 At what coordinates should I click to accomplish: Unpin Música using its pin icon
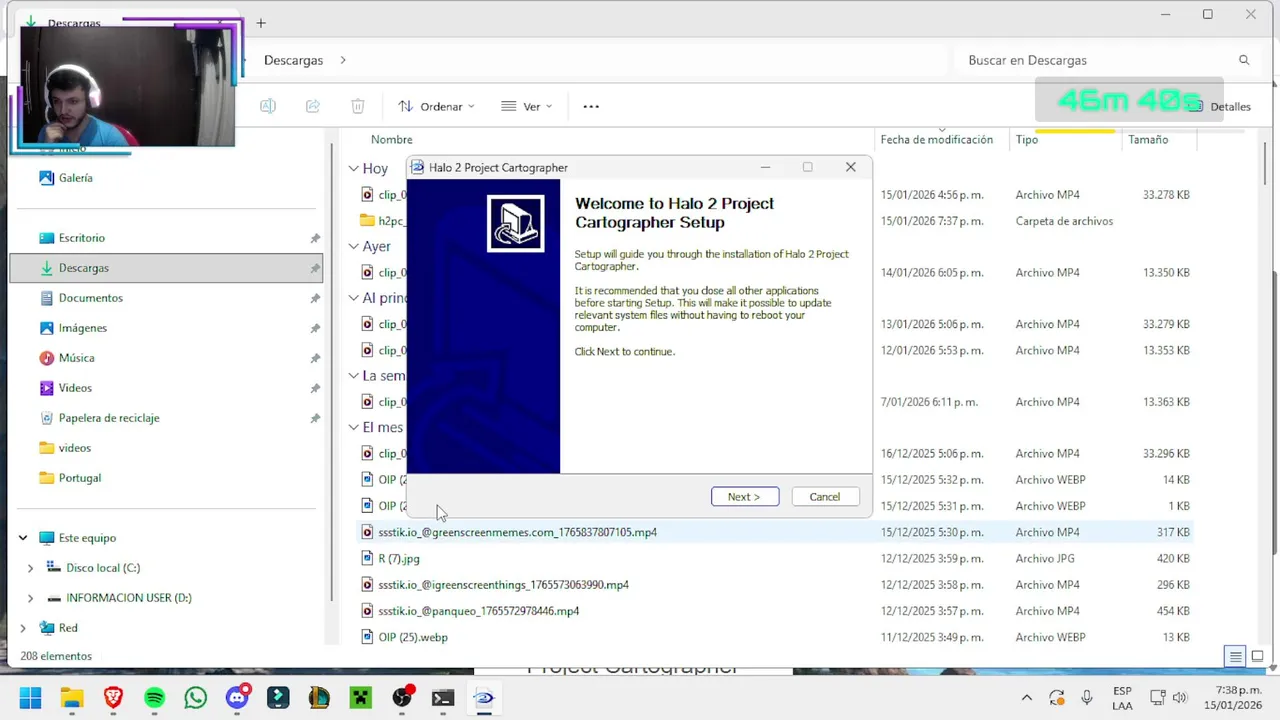[x=315, y=358]
